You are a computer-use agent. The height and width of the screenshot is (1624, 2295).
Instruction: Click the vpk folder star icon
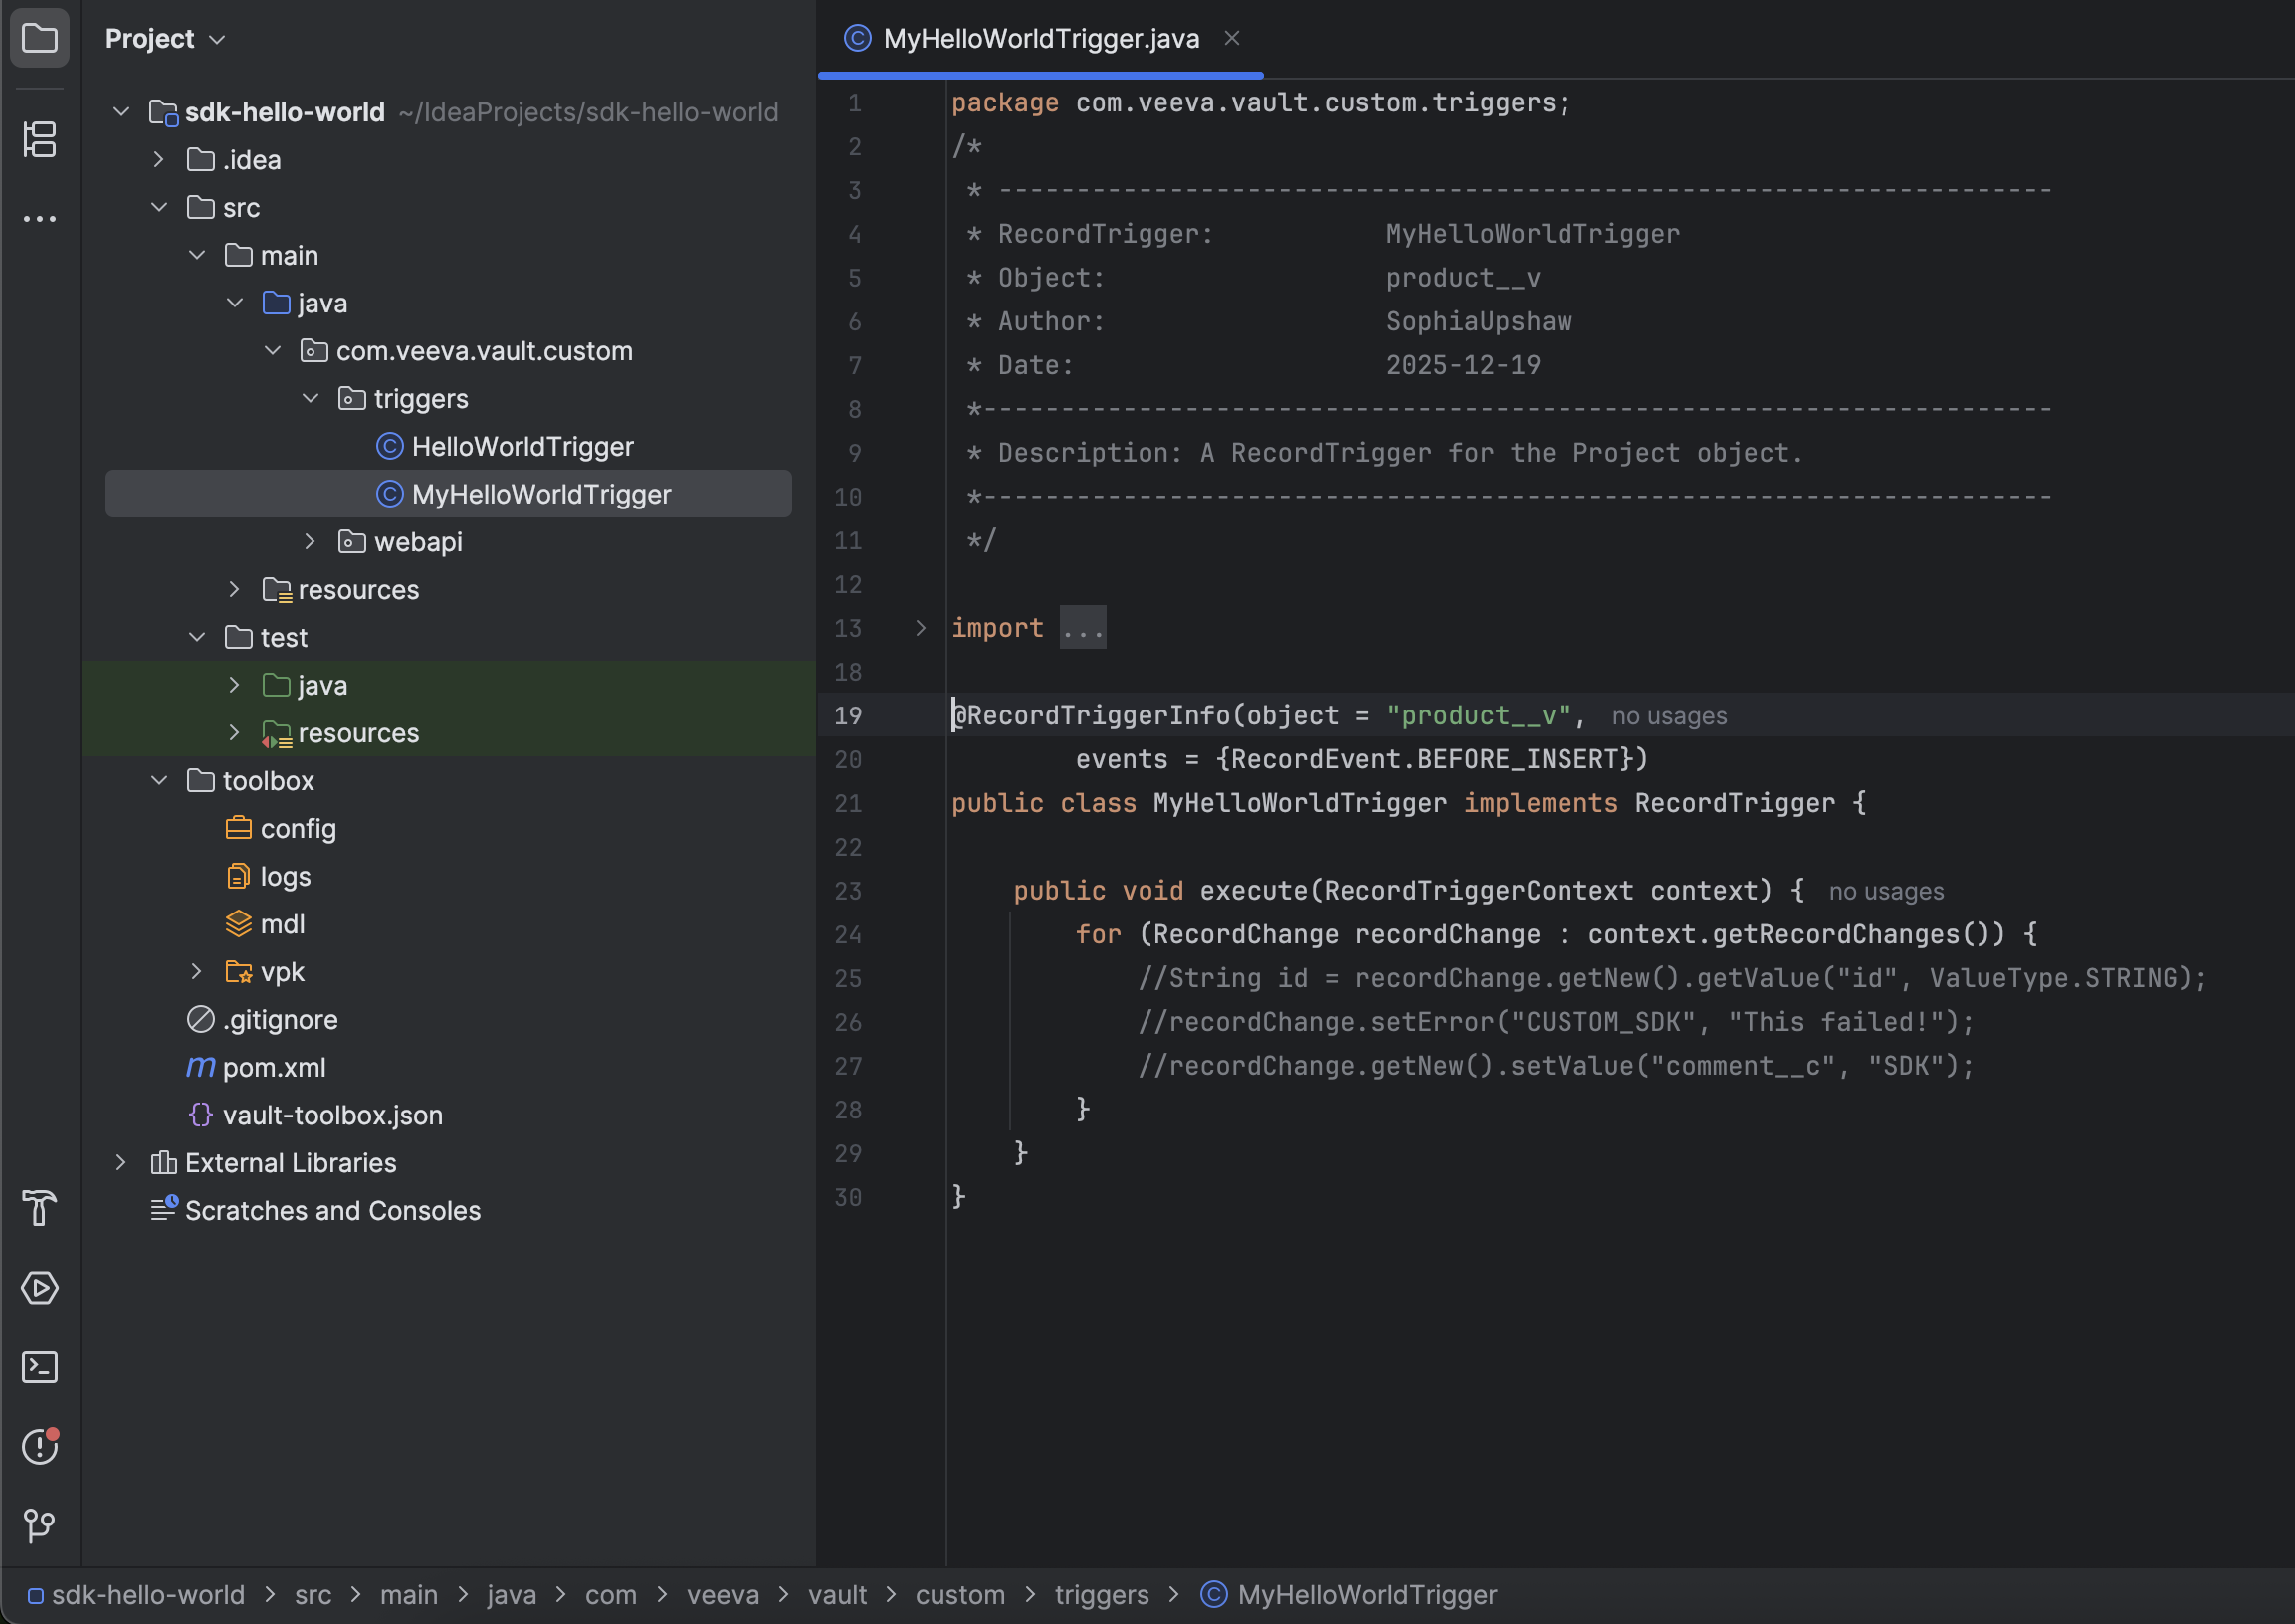pyautogui.click(x=238, y=972)
